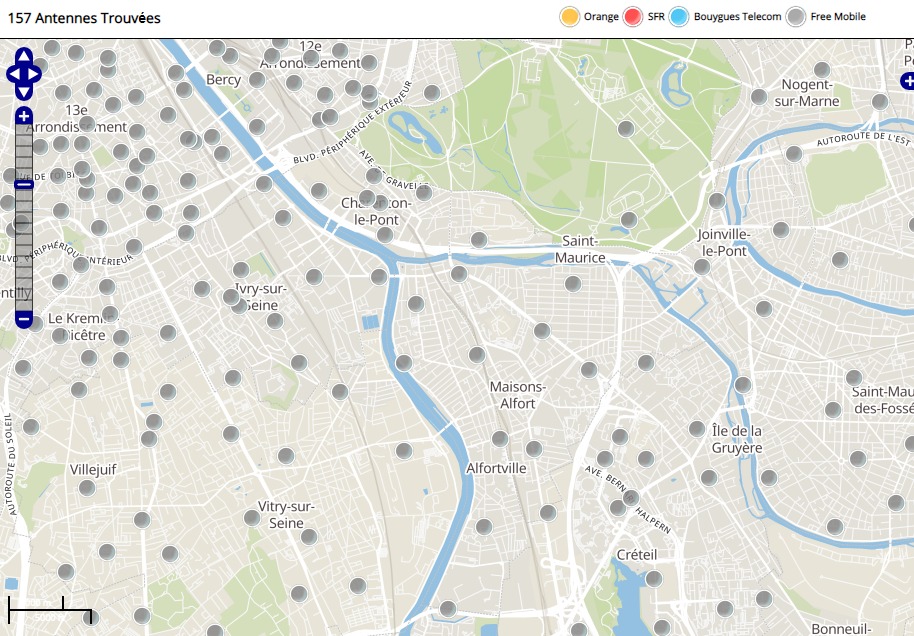This screenshot has width=914, height=636.
Task: Toggle the blue Bouygues Telecom legend circle
Action: click(679, 17)
